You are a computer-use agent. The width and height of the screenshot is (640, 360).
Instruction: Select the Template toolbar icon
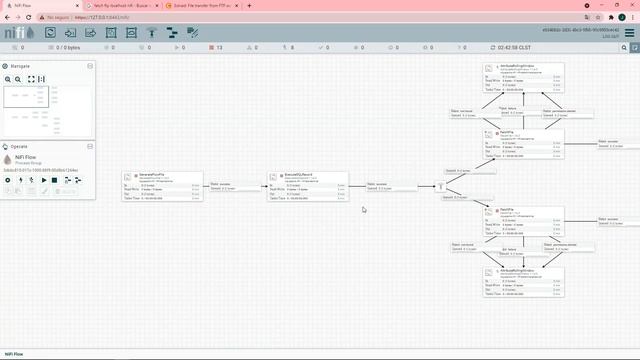(172, 33)
